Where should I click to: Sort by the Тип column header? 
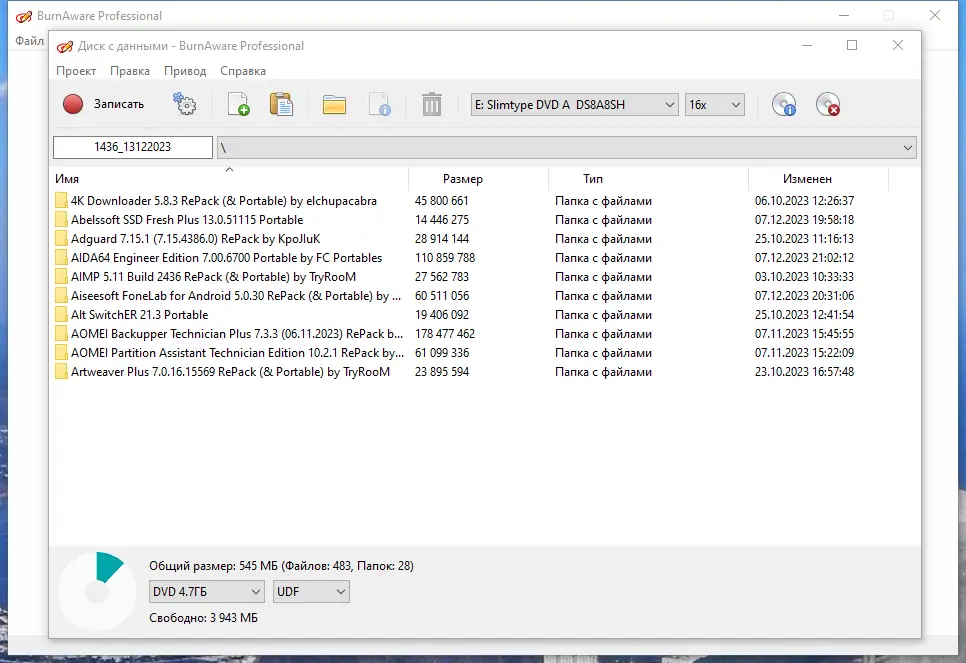click(x=648, y=179)
